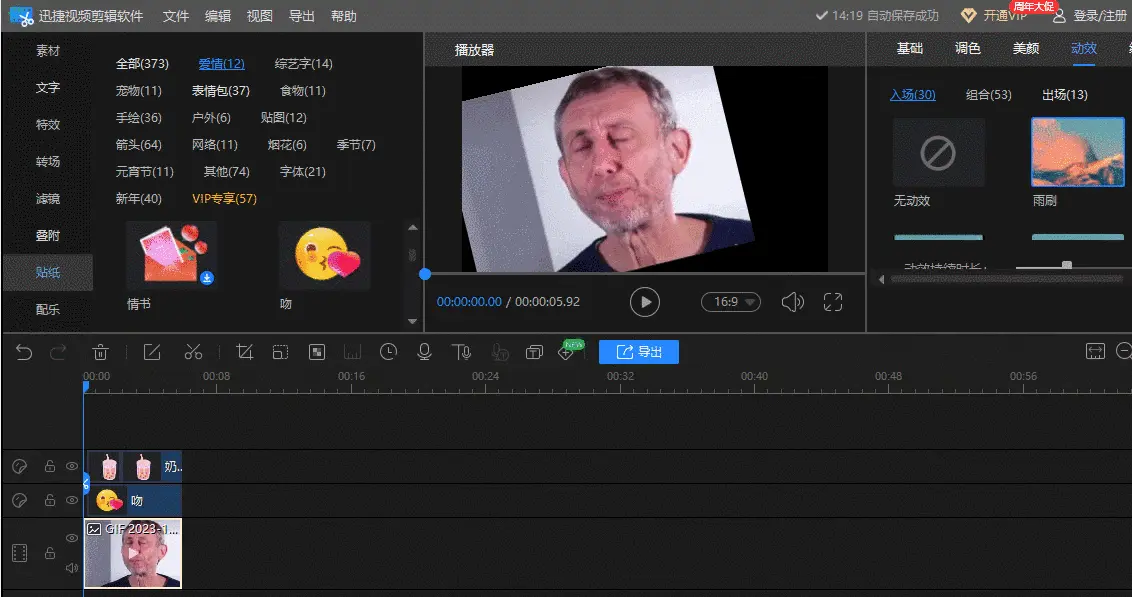Open the 导出 menu in menu bar
Viewport: 1132px width, 597px height.
coord(301,16)
